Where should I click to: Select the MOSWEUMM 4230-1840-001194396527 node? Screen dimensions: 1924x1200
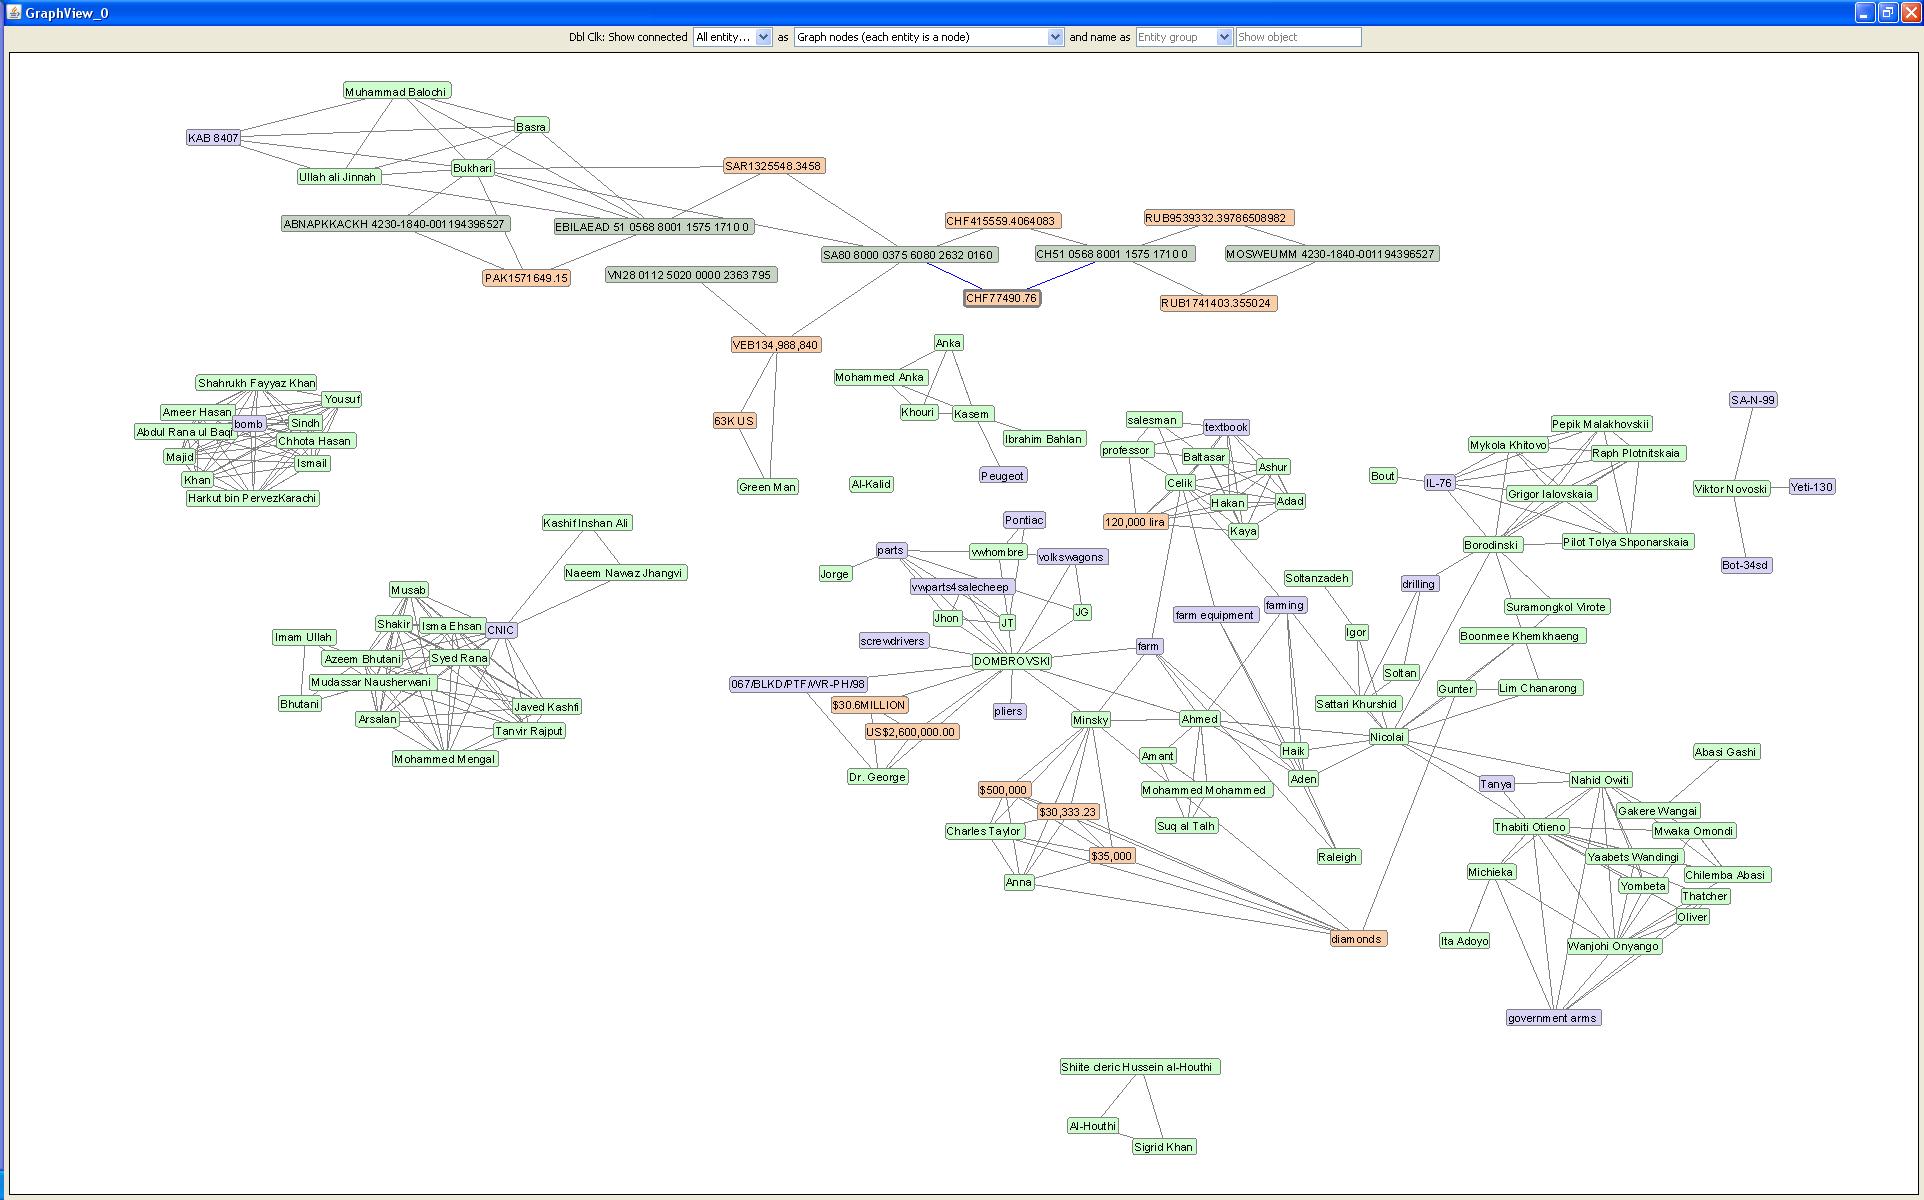click(1331, 254)
